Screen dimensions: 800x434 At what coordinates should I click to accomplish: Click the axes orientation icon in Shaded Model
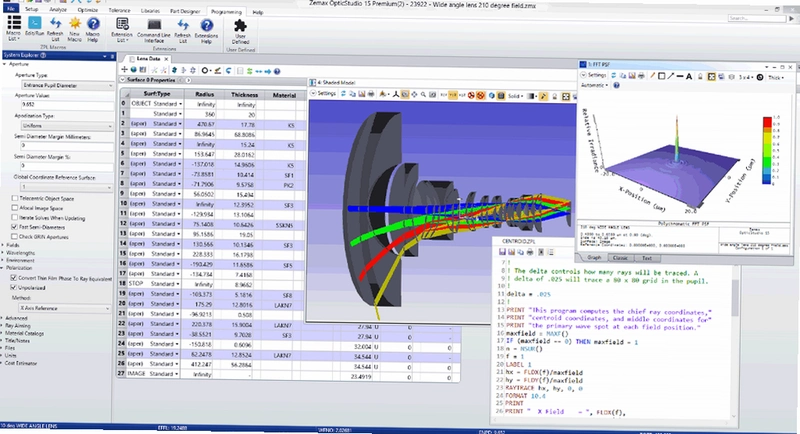point(395,94)
